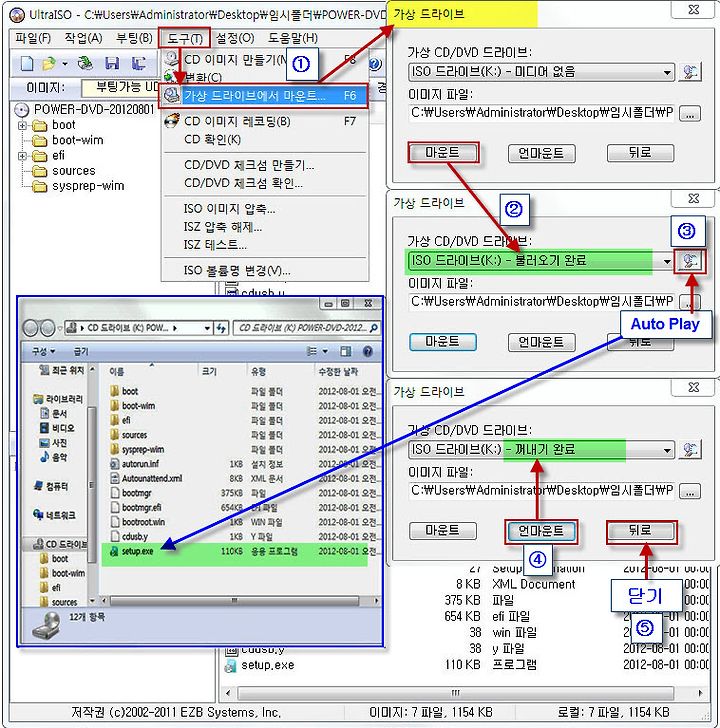
Task: Open the 구성 dropdown in Explorer
Action: pos(44,351)
